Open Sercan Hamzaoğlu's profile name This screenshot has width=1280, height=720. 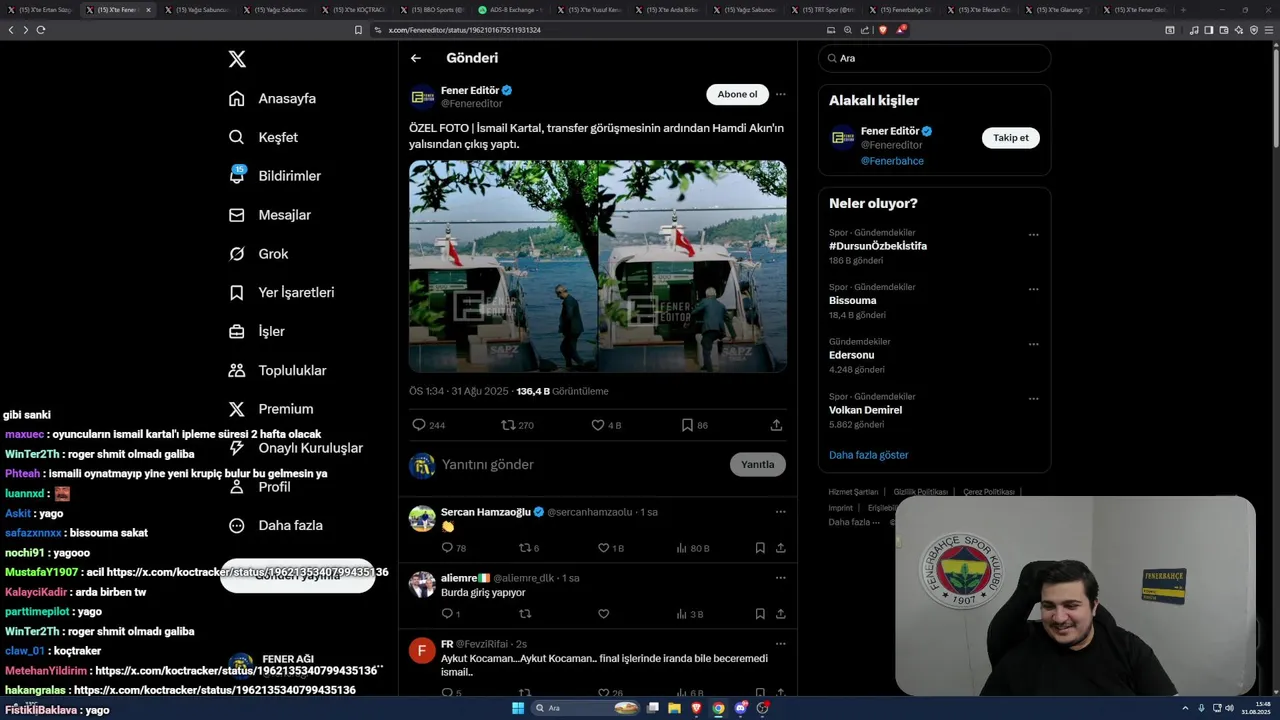coord(486,512)
